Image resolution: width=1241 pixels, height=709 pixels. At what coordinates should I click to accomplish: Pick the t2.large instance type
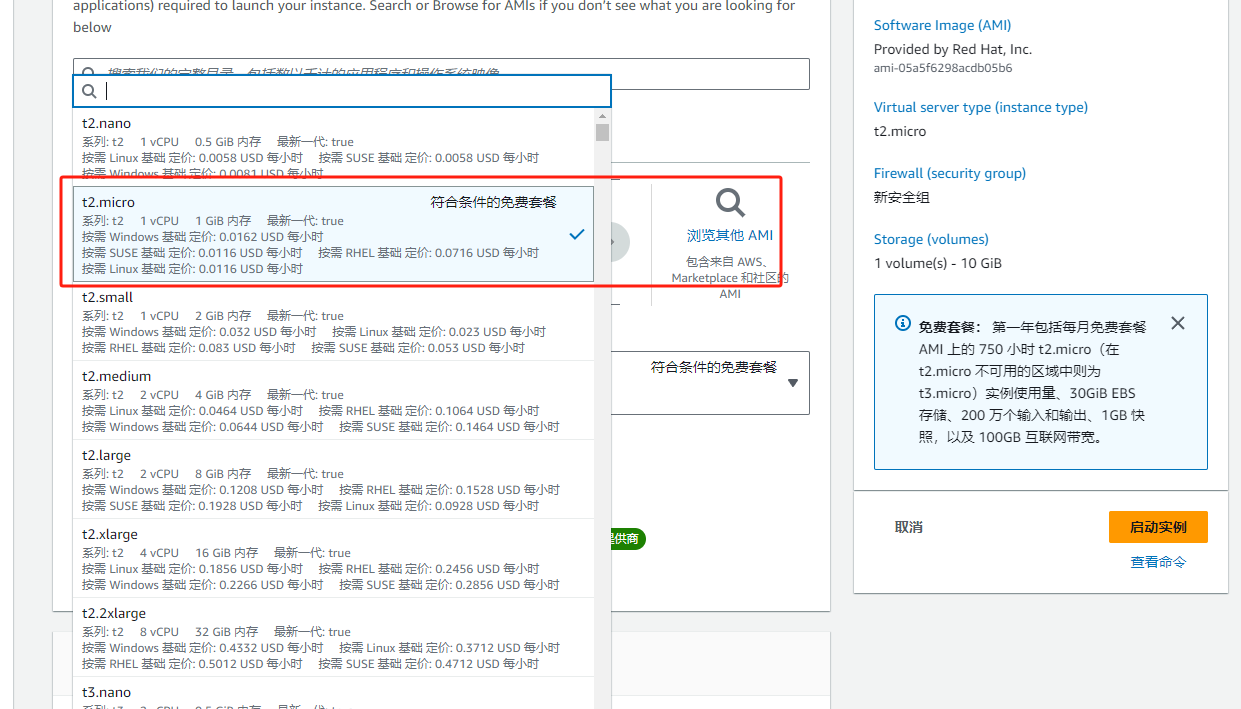333,480
